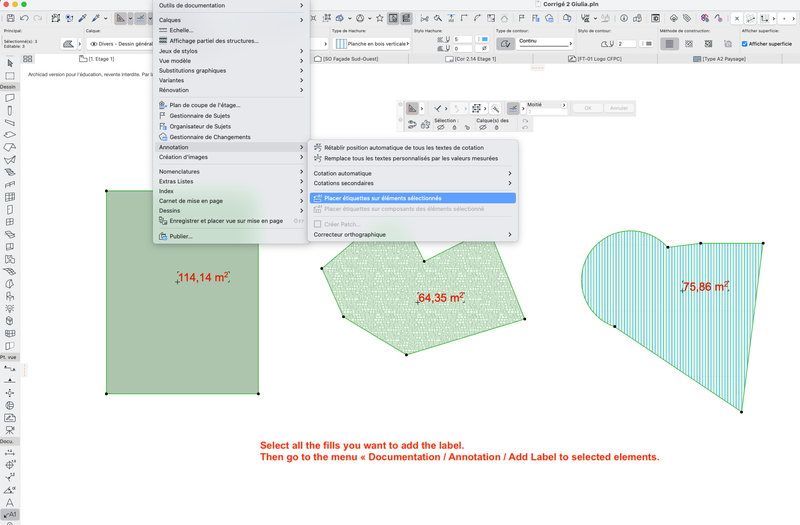The image size is (800, 525).
Task: Select the syringe inject parameters tool
Action: (x=95, y=18)
